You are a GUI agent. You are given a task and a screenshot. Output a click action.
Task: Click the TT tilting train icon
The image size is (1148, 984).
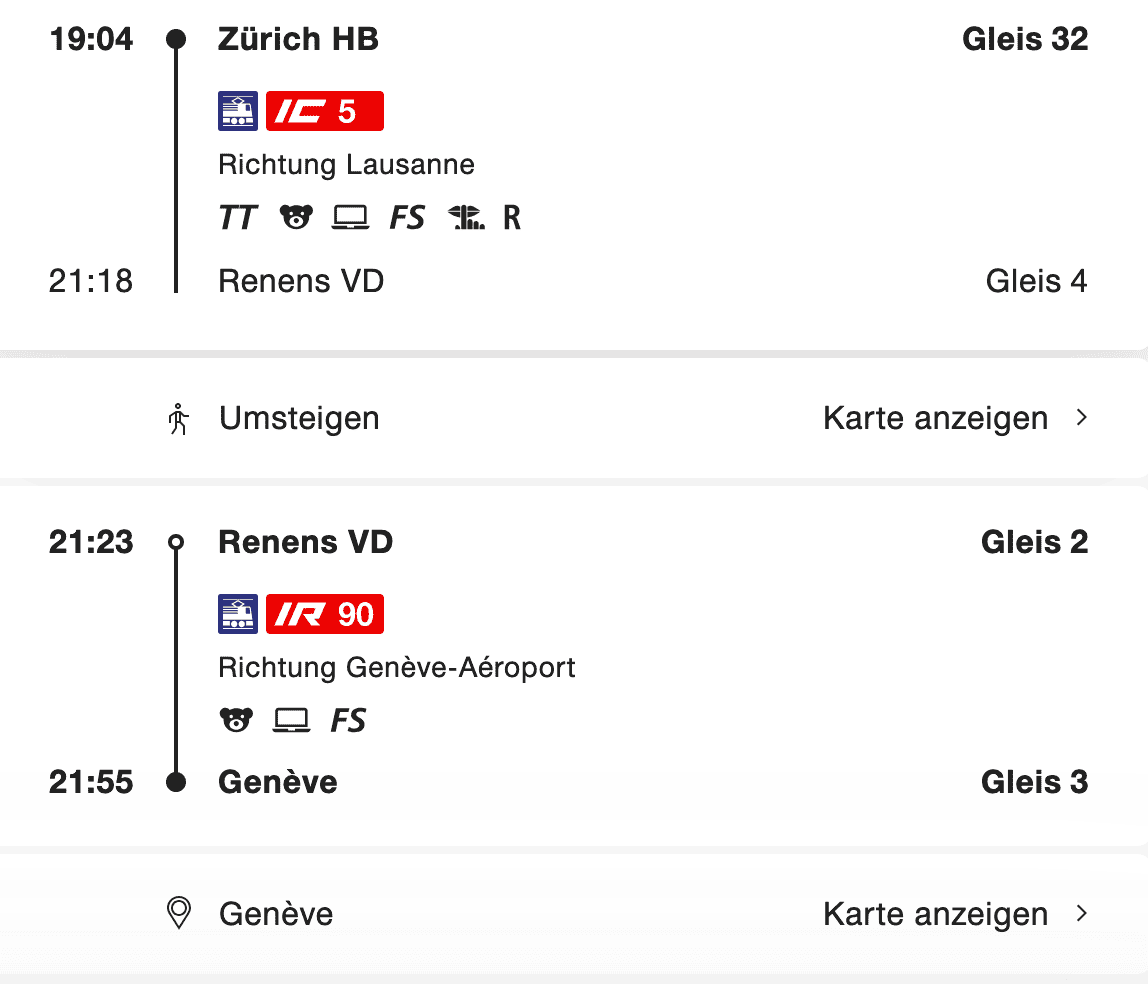[x=238, y=218]
